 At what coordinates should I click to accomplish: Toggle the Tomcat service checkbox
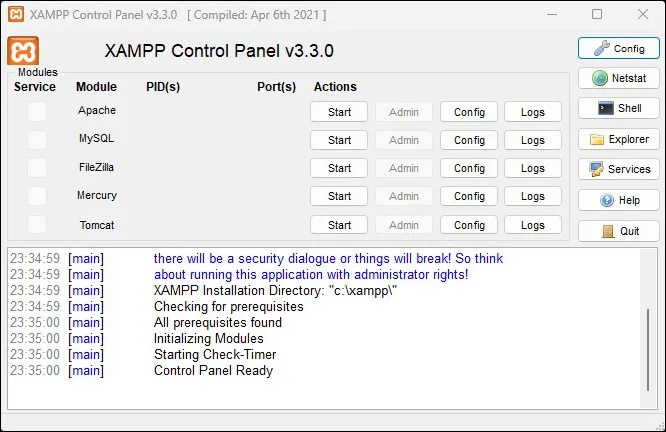point(37,225)
